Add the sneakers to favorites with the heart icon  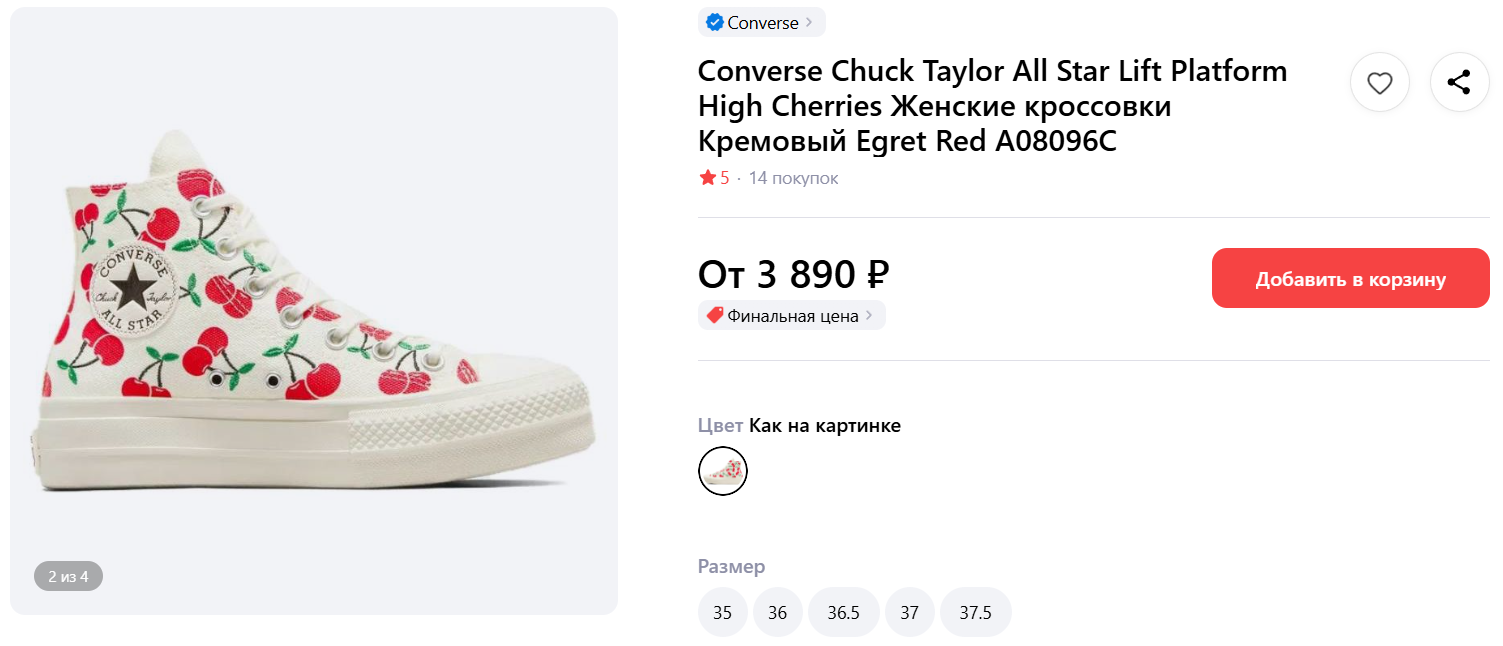tap(1379, 83)
